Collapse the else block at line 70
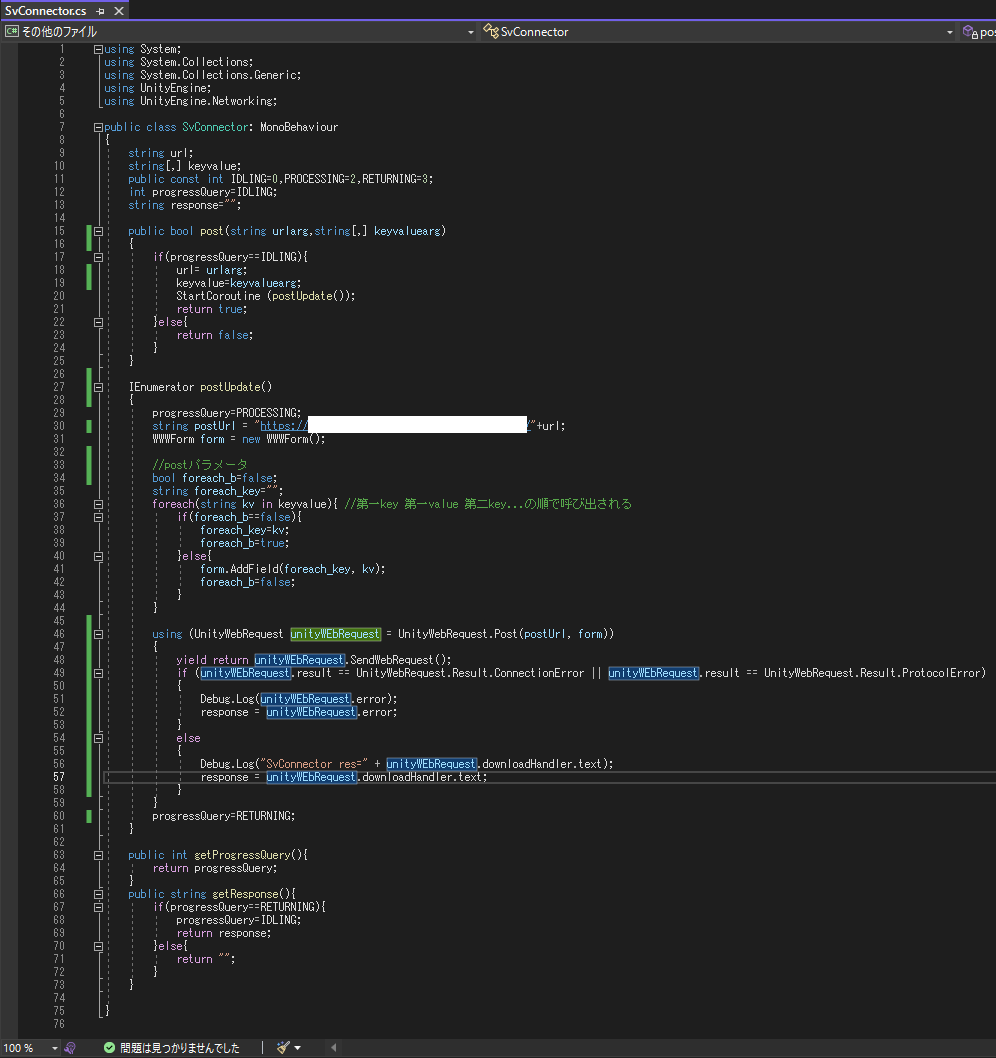 point(99,946)
